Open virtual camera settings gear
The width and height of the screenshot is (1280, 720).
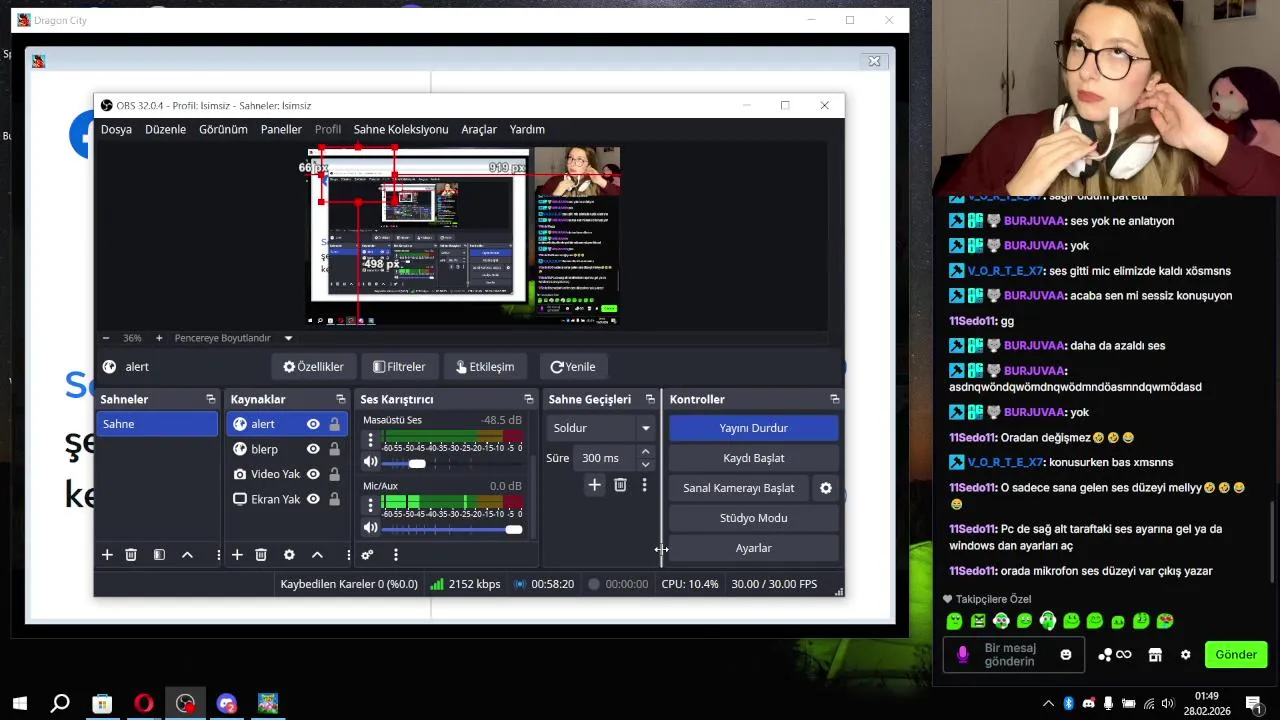point(826,488)
